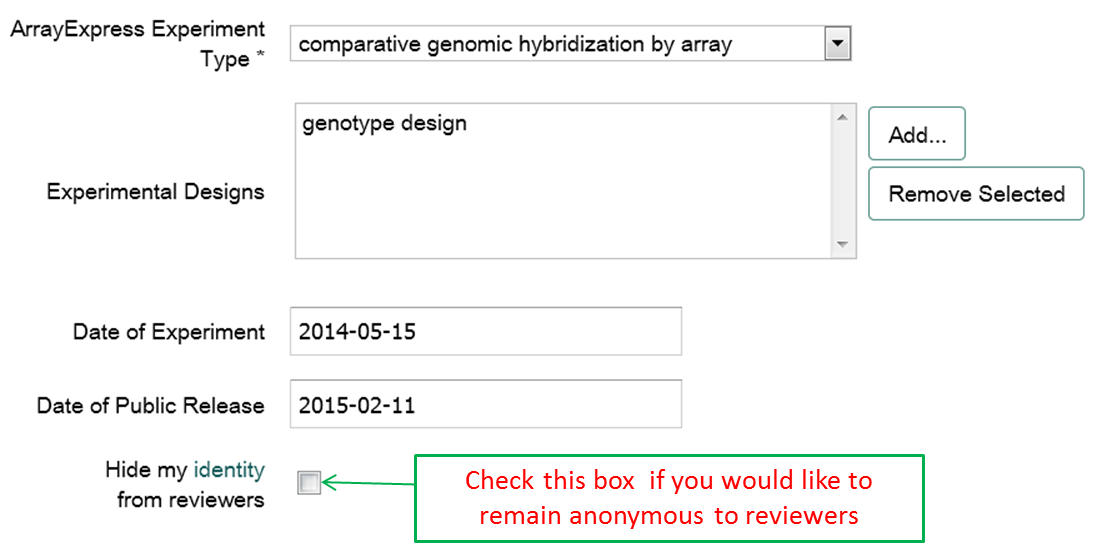Image resolution: width=1102 pixels, height=550 pixels.
Task: Click the 'from reviewers' label text
Action: pos(190,499)
